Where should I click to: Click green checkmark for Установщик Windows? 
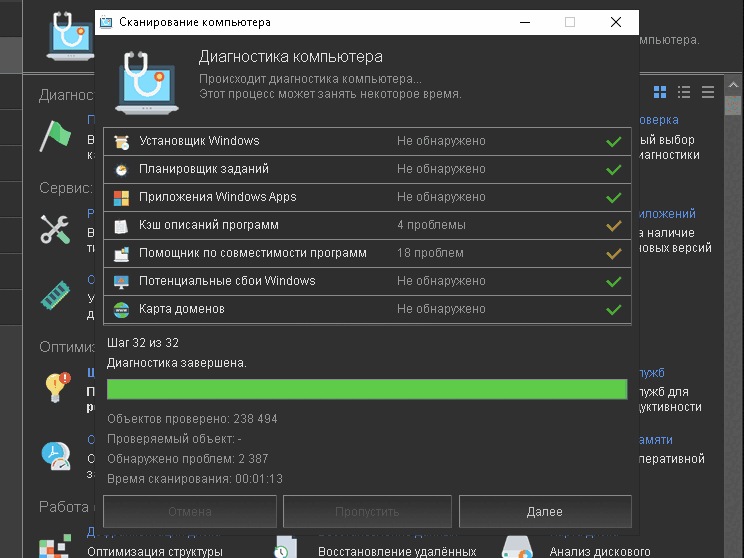click(614, 141)
